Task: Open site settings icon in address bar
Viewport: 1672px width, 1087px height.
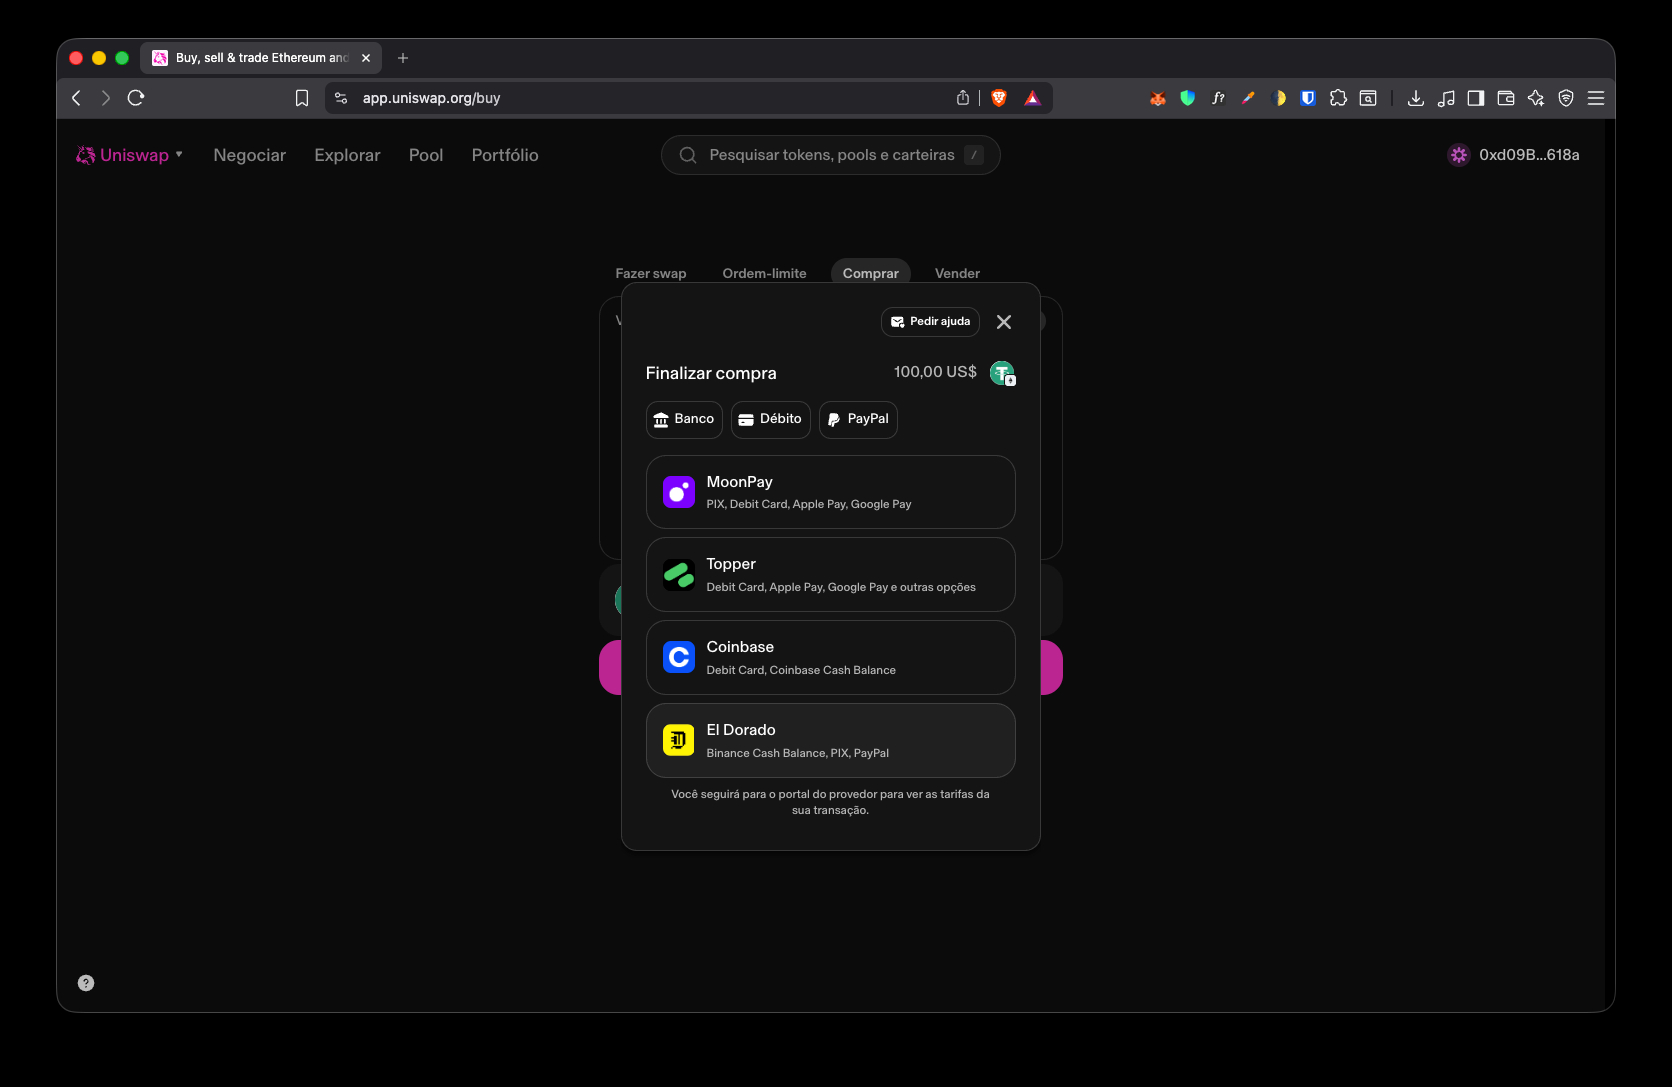Action: [341, 98]
